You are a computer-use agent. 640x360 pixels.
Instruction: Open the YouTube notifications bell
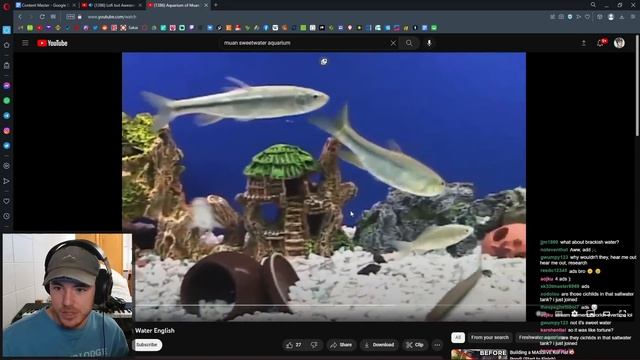(600, 43)
